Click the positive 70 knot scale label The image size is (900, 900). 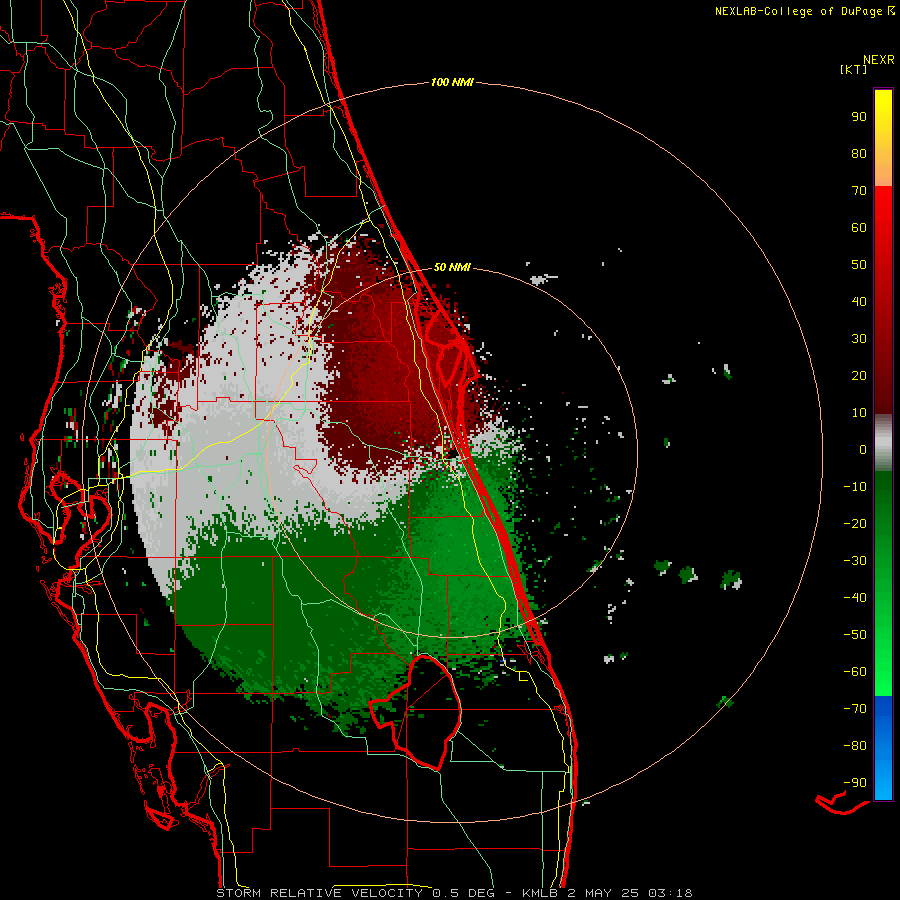(x=859, y=191)
